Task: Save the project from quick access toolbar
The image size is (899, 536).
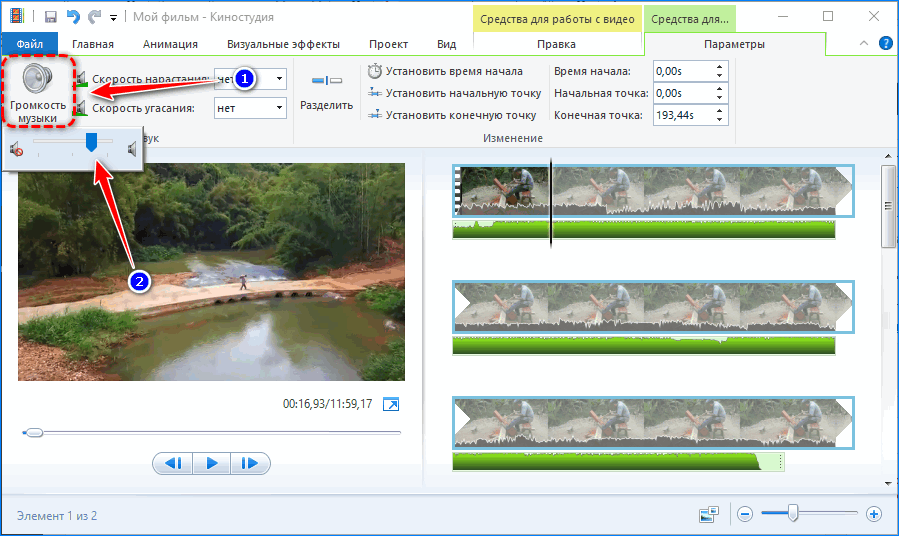Action: point(48,17)
